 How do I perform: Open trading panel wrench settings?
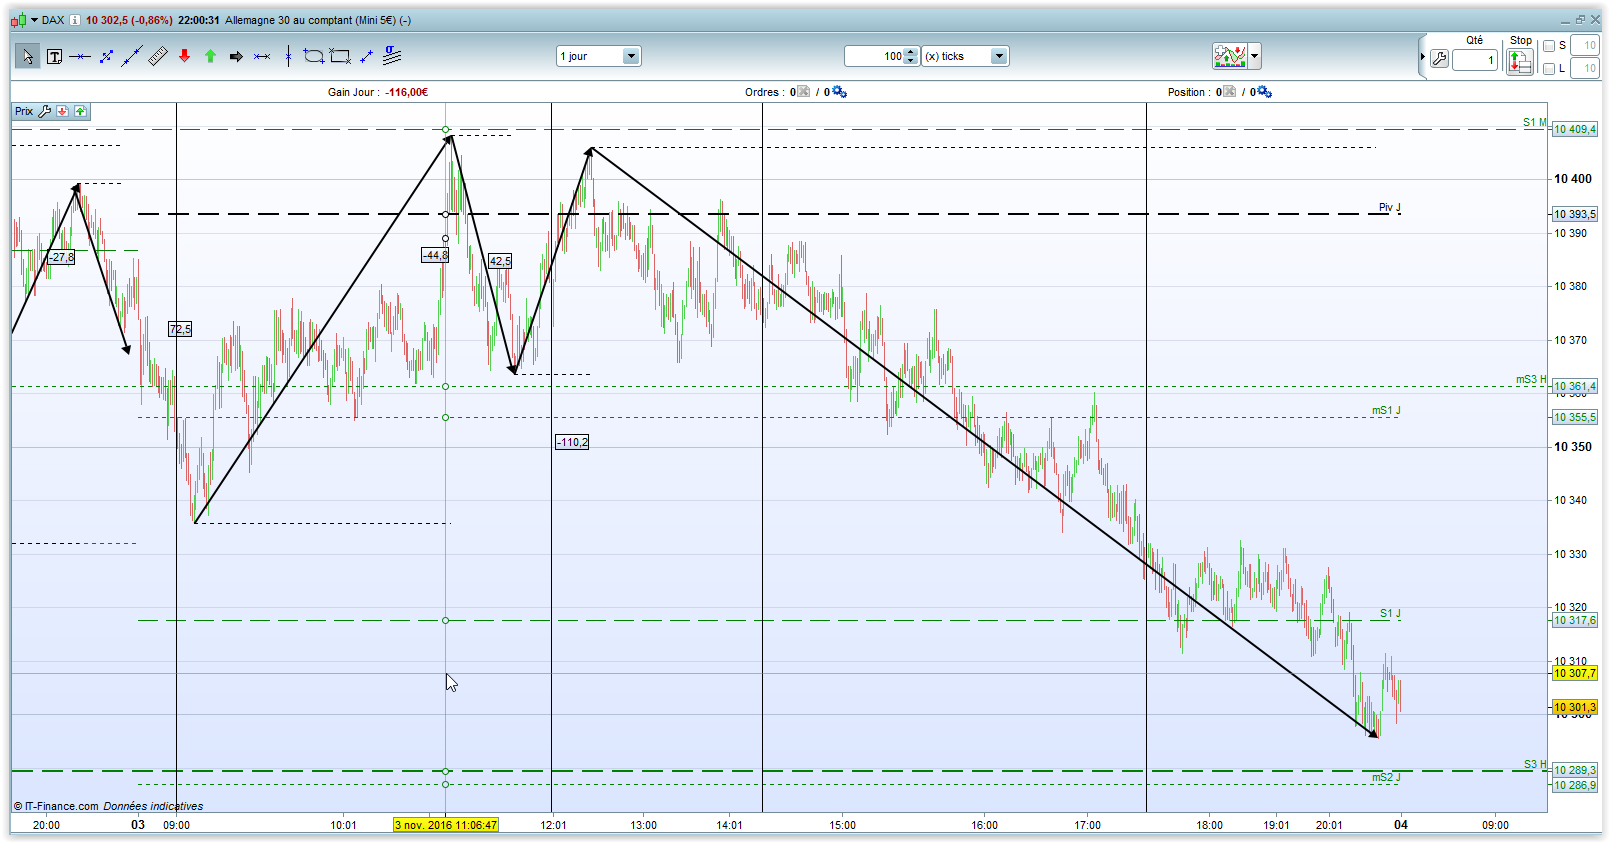click(x=1439, y=59)
